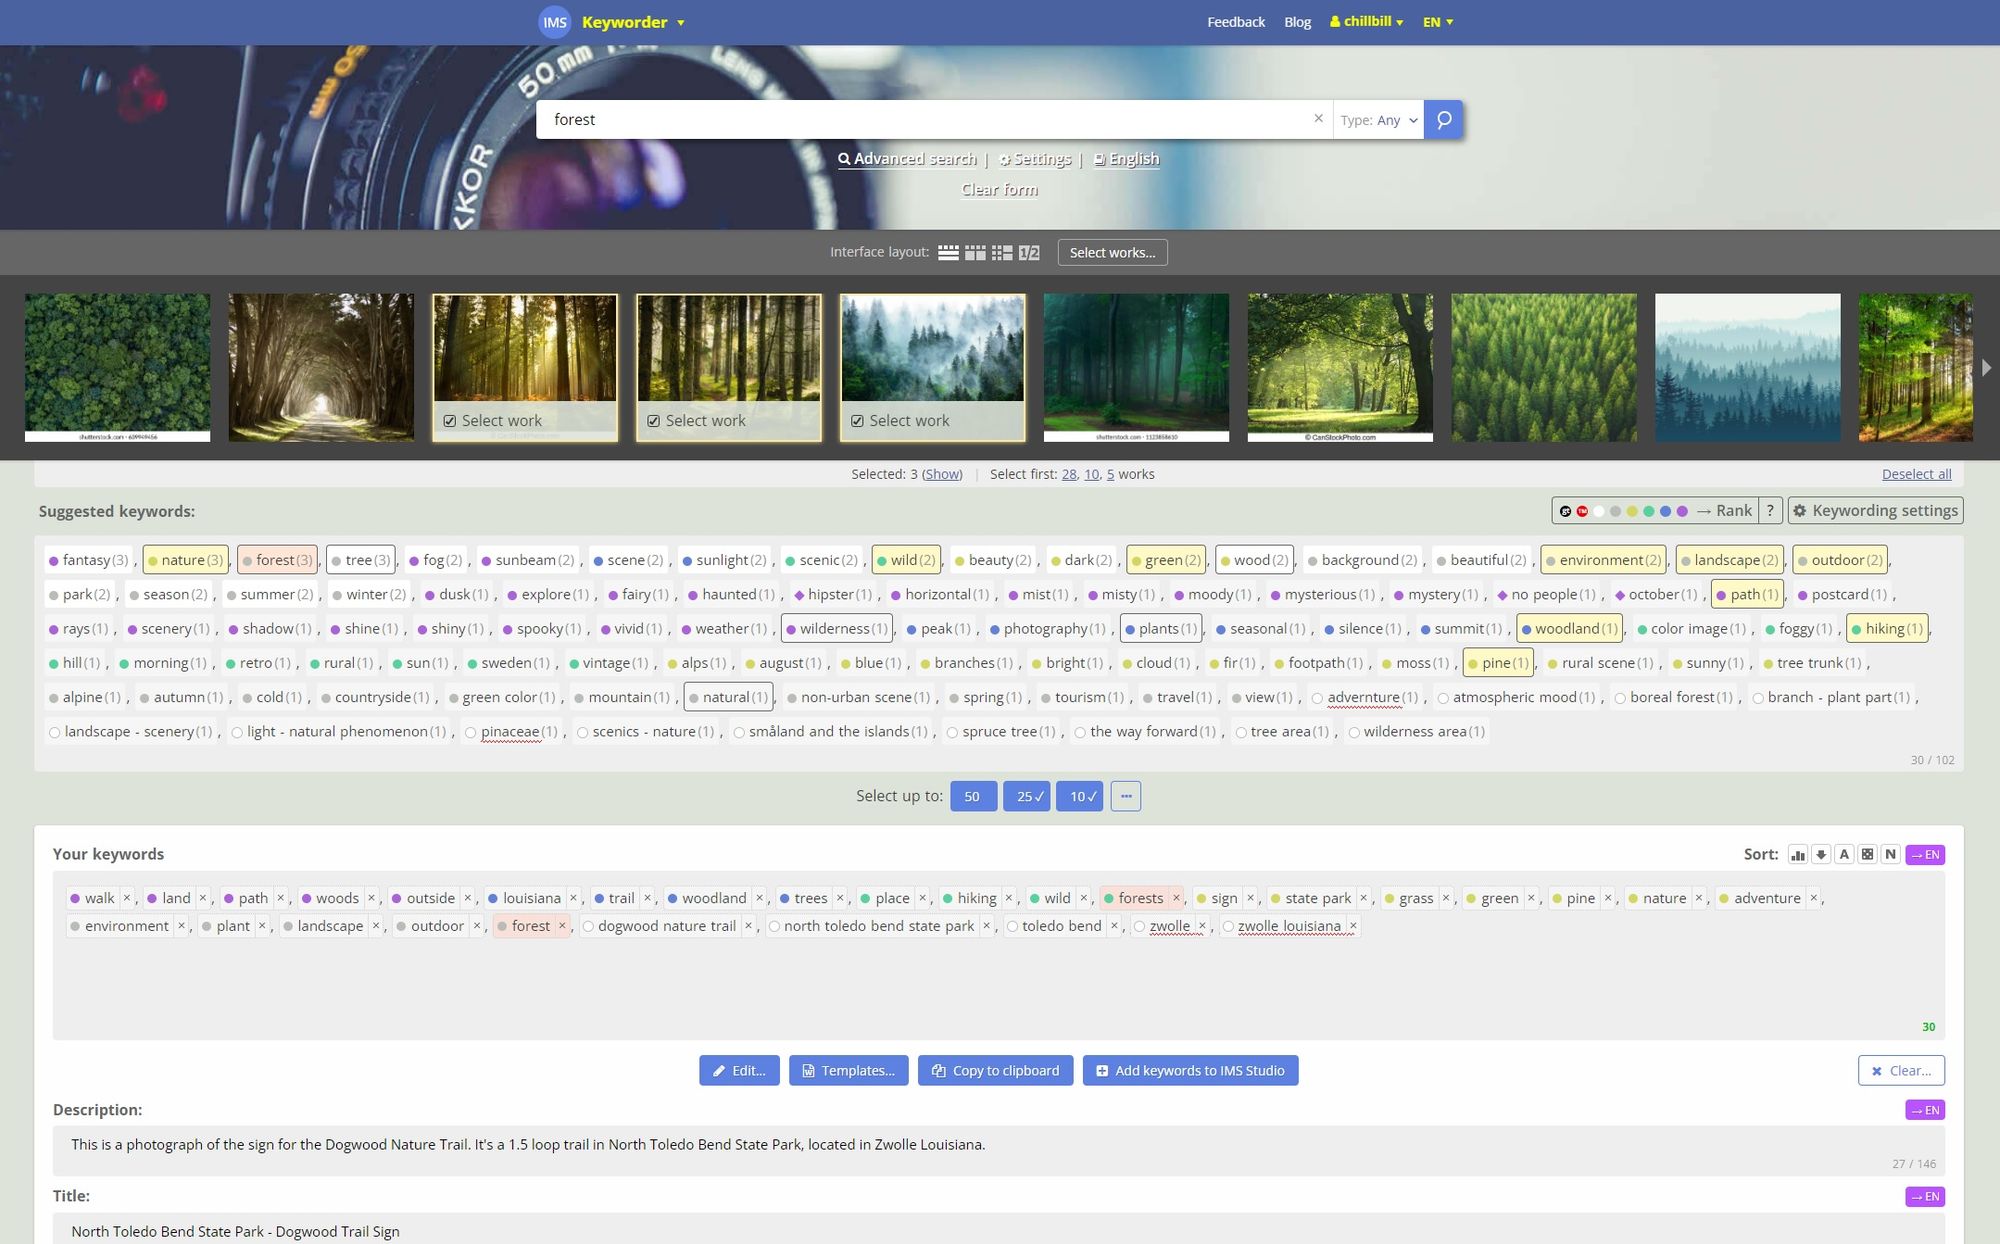2000x1244 pixels.
Task: Open the Blog page
Action: [1297, 22]
